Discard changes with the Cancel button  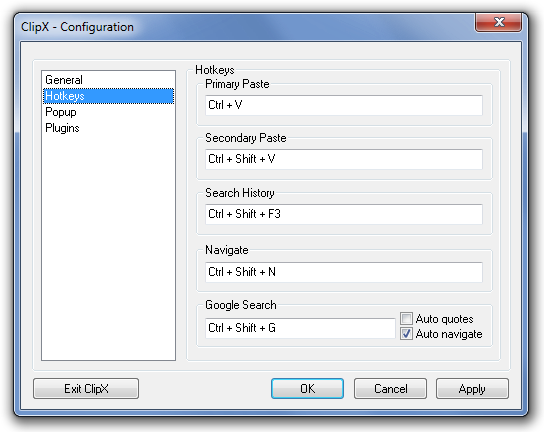(x=390, y=389)
